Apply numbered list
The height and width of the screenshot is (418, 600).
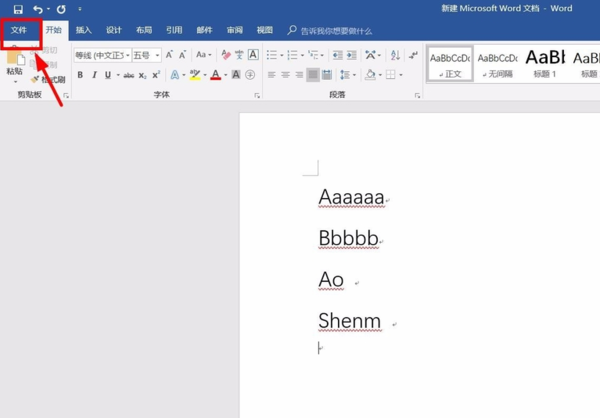tap(292, 55)
